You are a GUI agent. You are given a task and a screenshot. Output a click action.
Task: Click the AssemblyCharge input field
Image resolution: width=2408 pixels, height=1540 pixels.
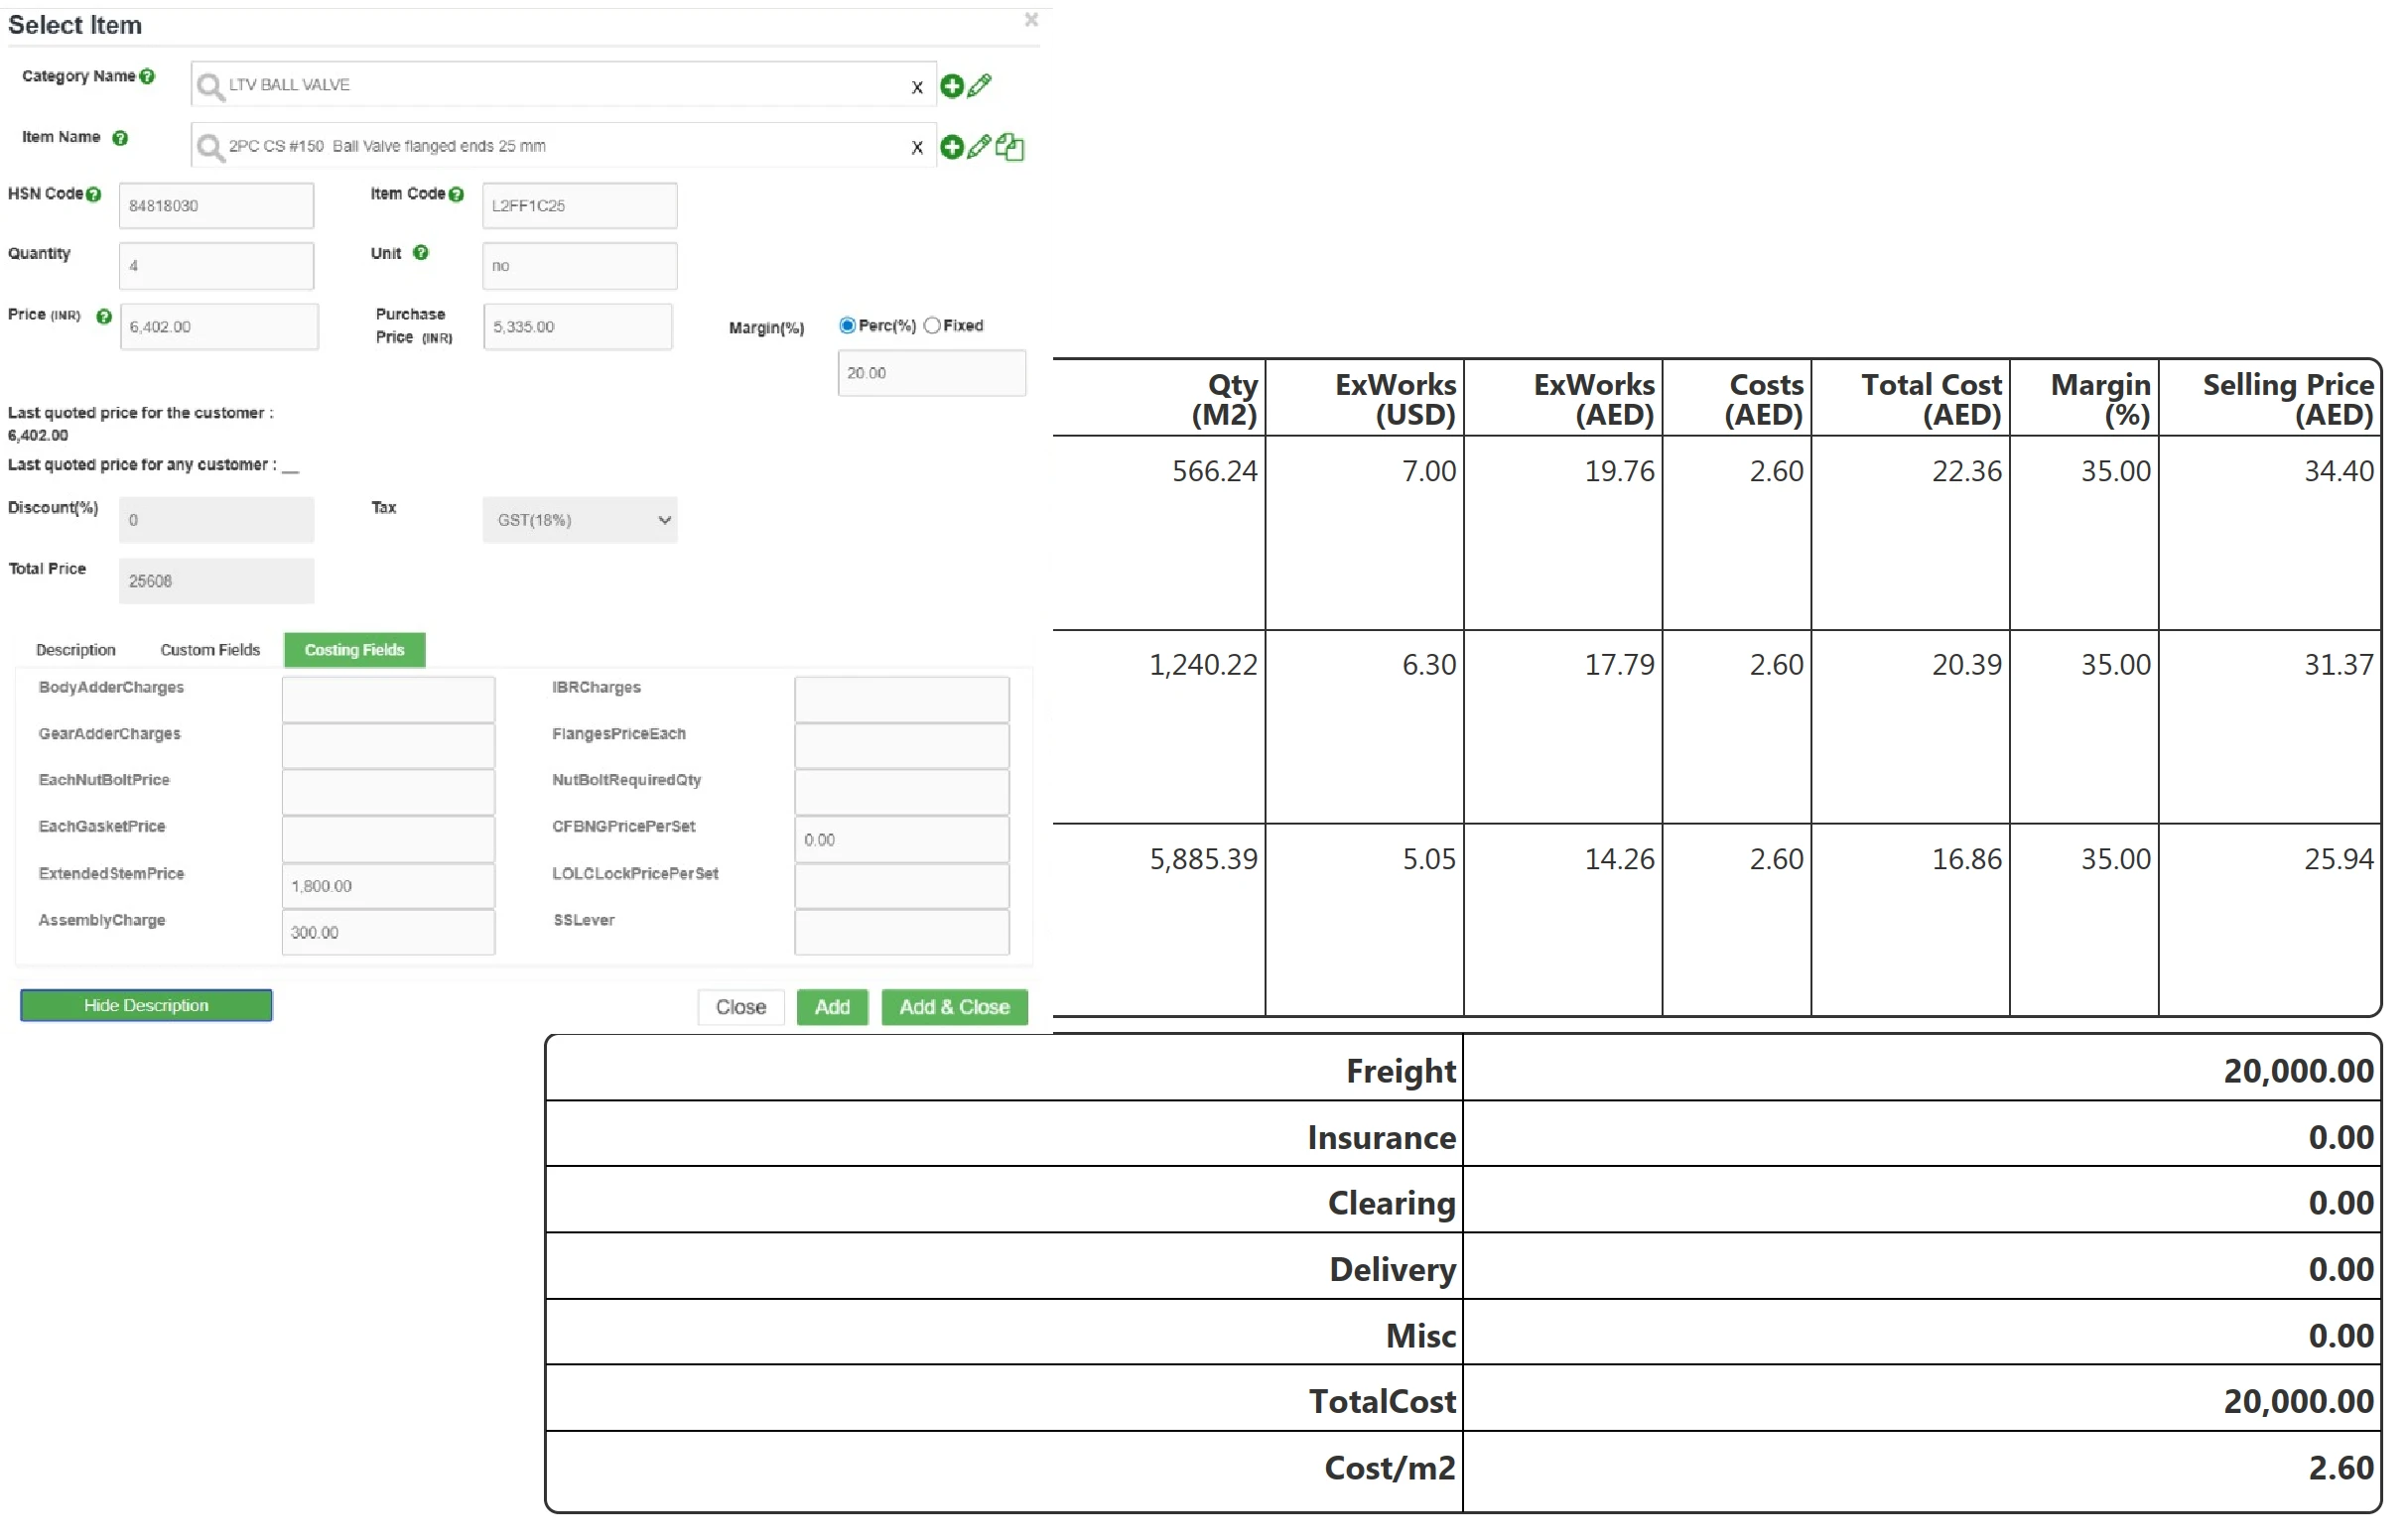coord(389,933)
